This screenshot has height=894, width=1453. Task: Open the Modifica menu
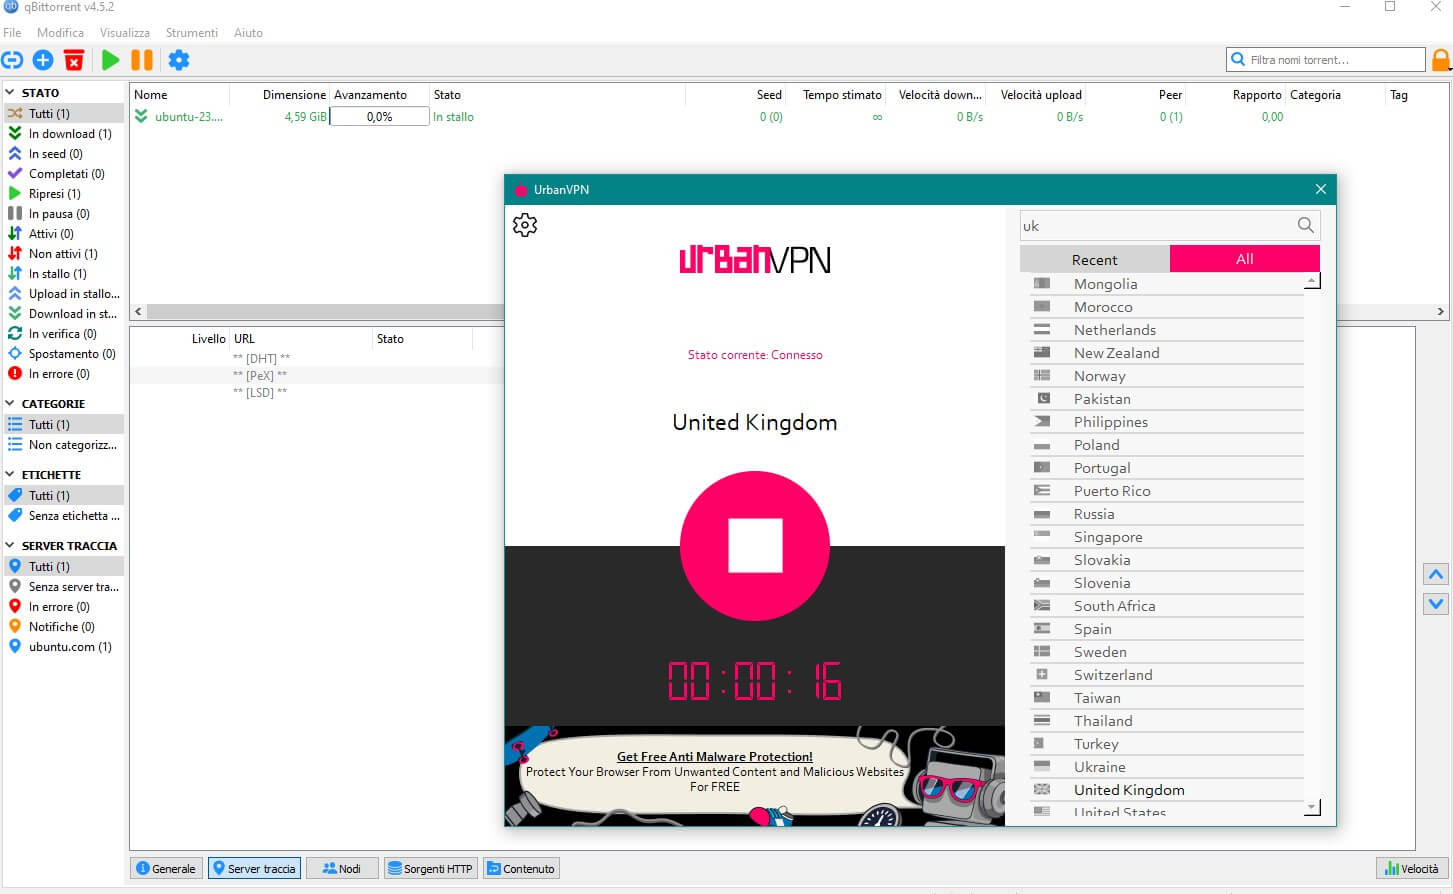point(60,33)
